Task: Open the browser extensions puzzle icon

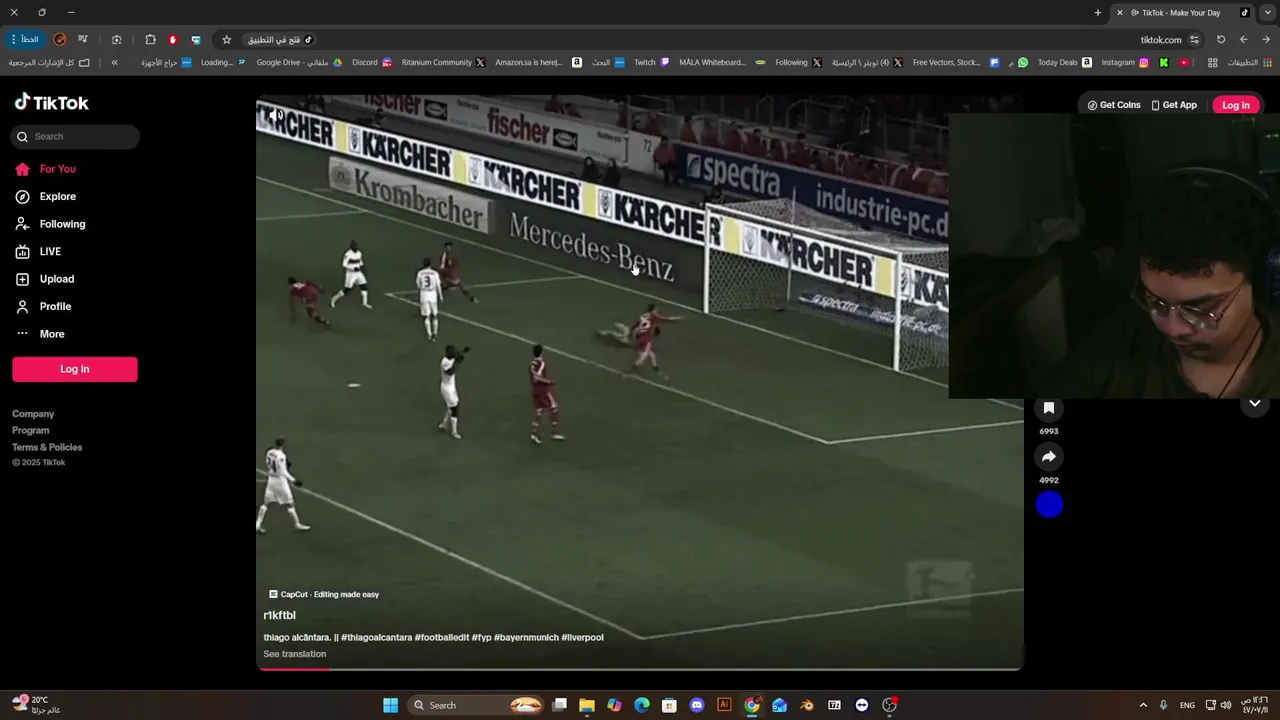Action: click(x=150, y=40)
